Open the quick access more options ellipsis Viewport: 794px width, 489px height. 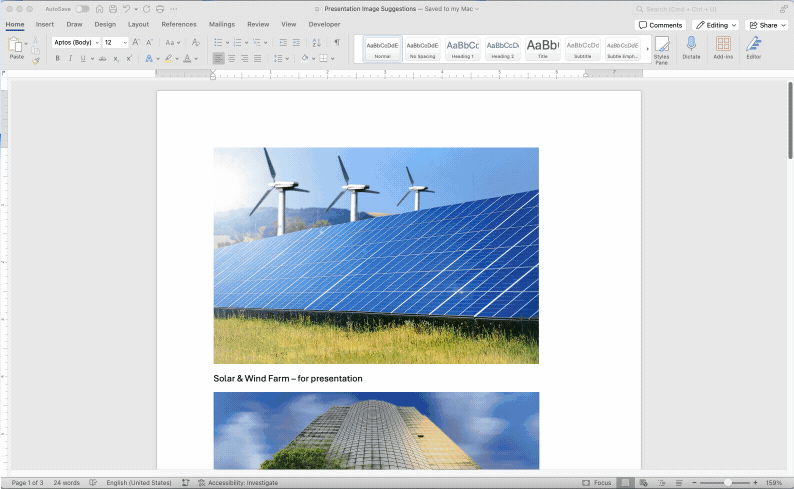(x=174, y=9)
